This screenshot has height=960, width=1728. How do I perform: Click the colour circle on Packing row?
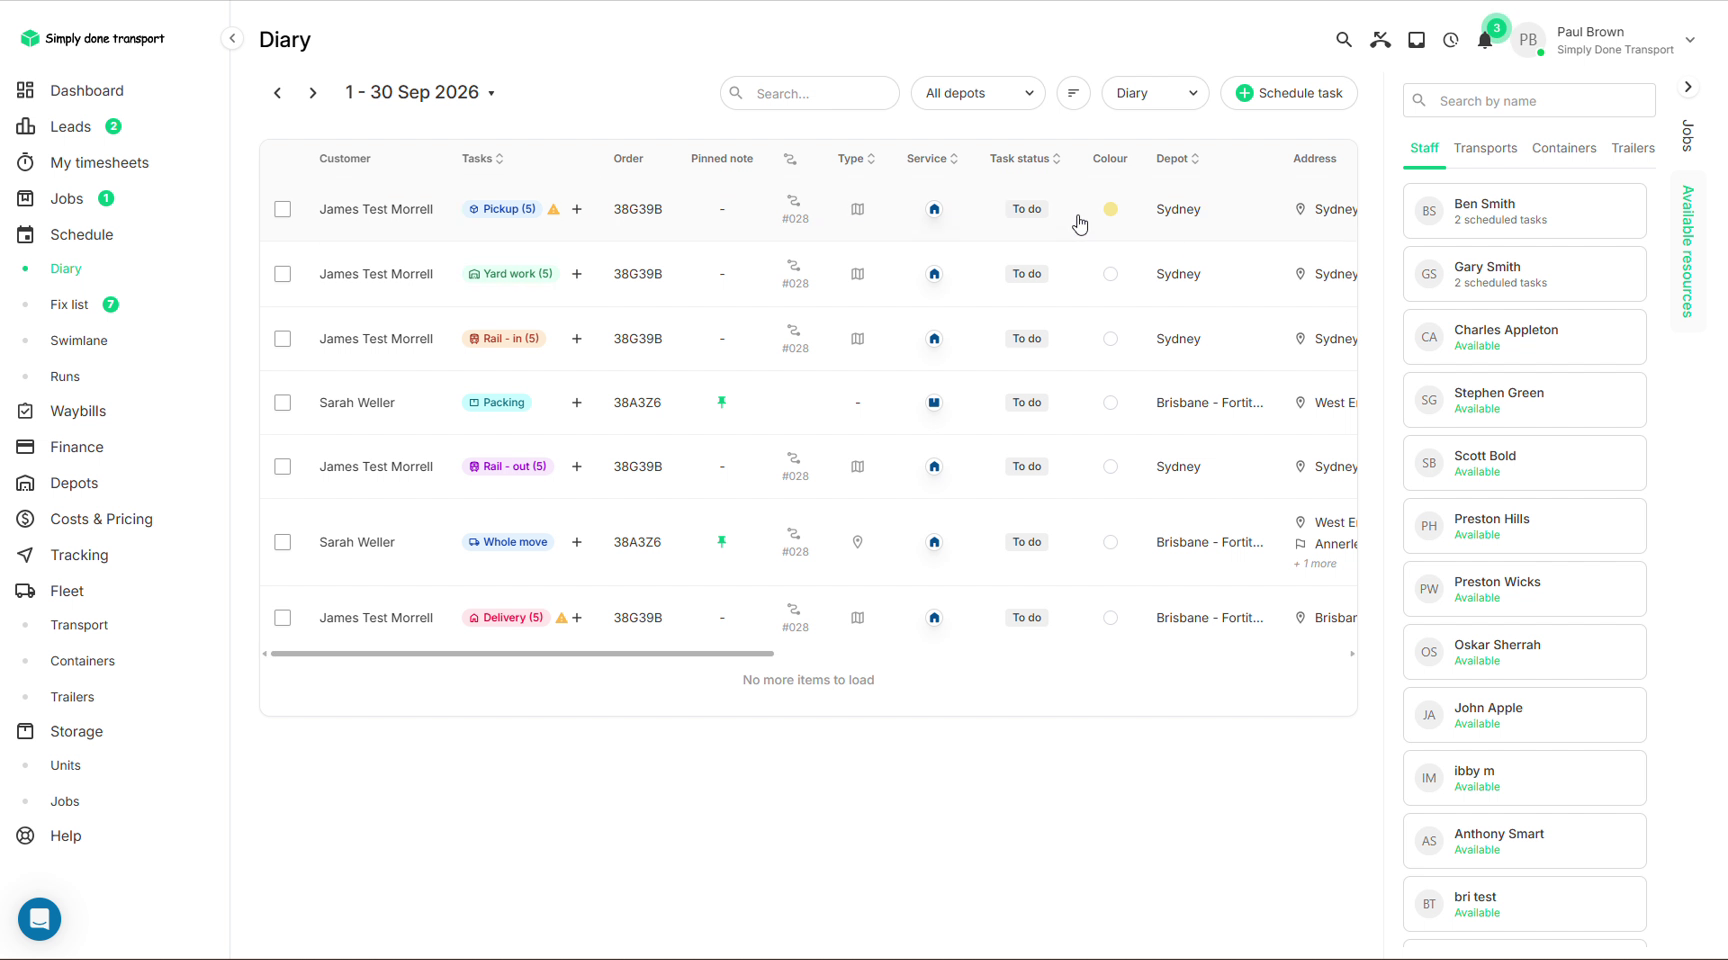click(x=1110, y=403)
